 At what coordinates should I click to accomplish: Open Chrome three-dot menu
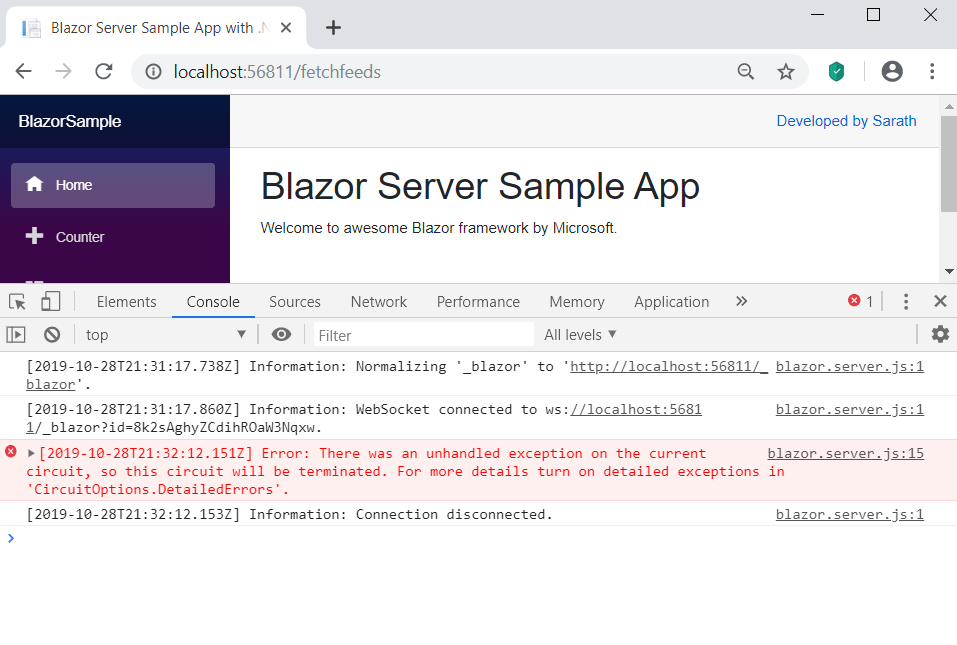click(932, 71)
